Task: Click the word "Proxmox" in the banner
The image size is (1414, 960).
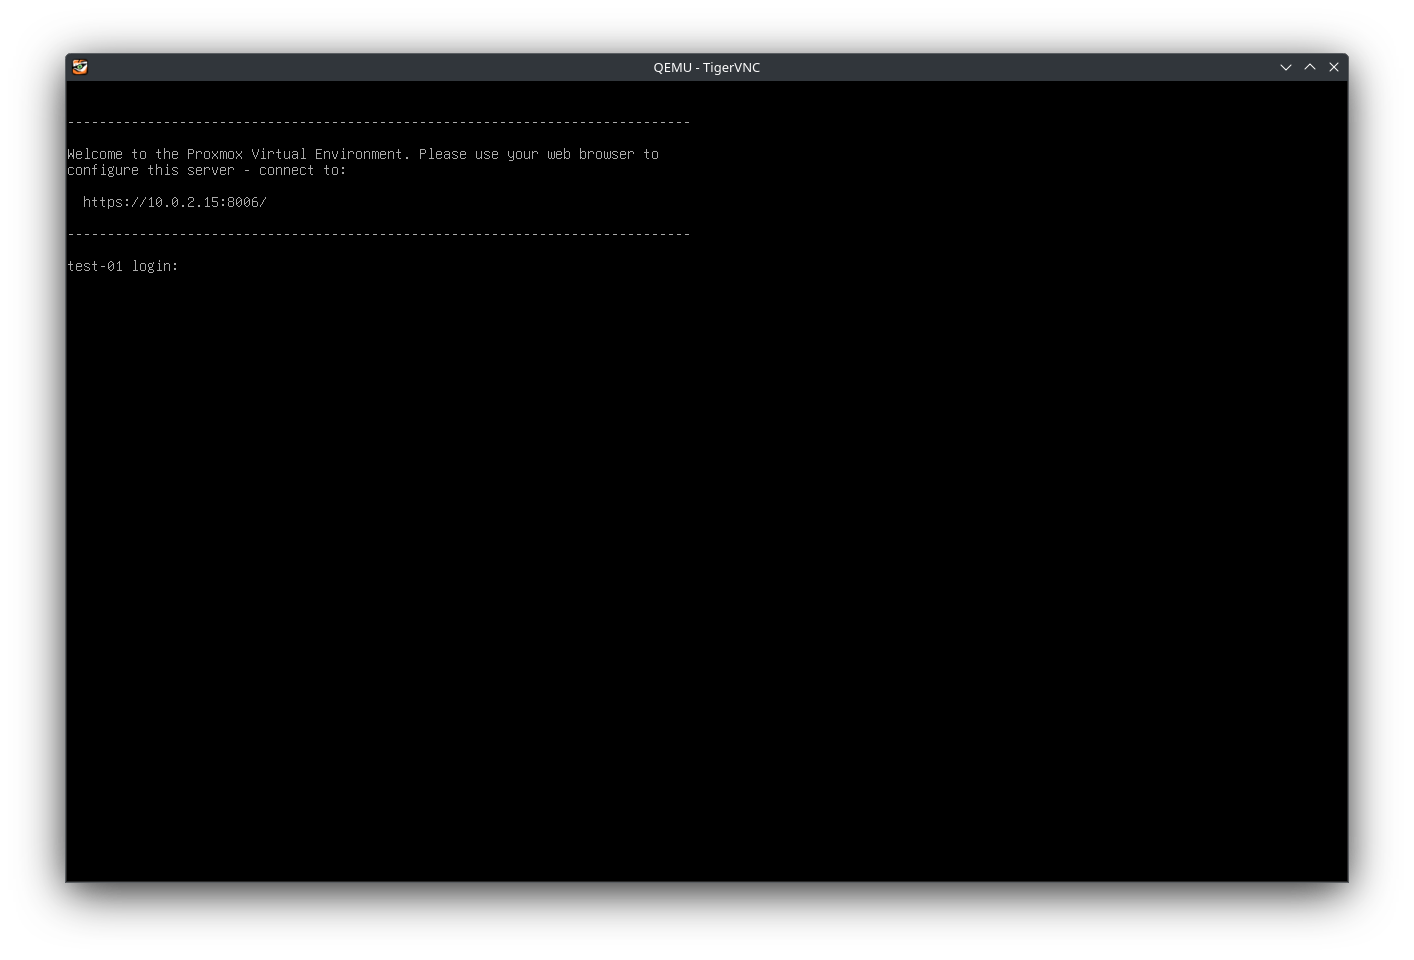Action: (x=214, y=154)
